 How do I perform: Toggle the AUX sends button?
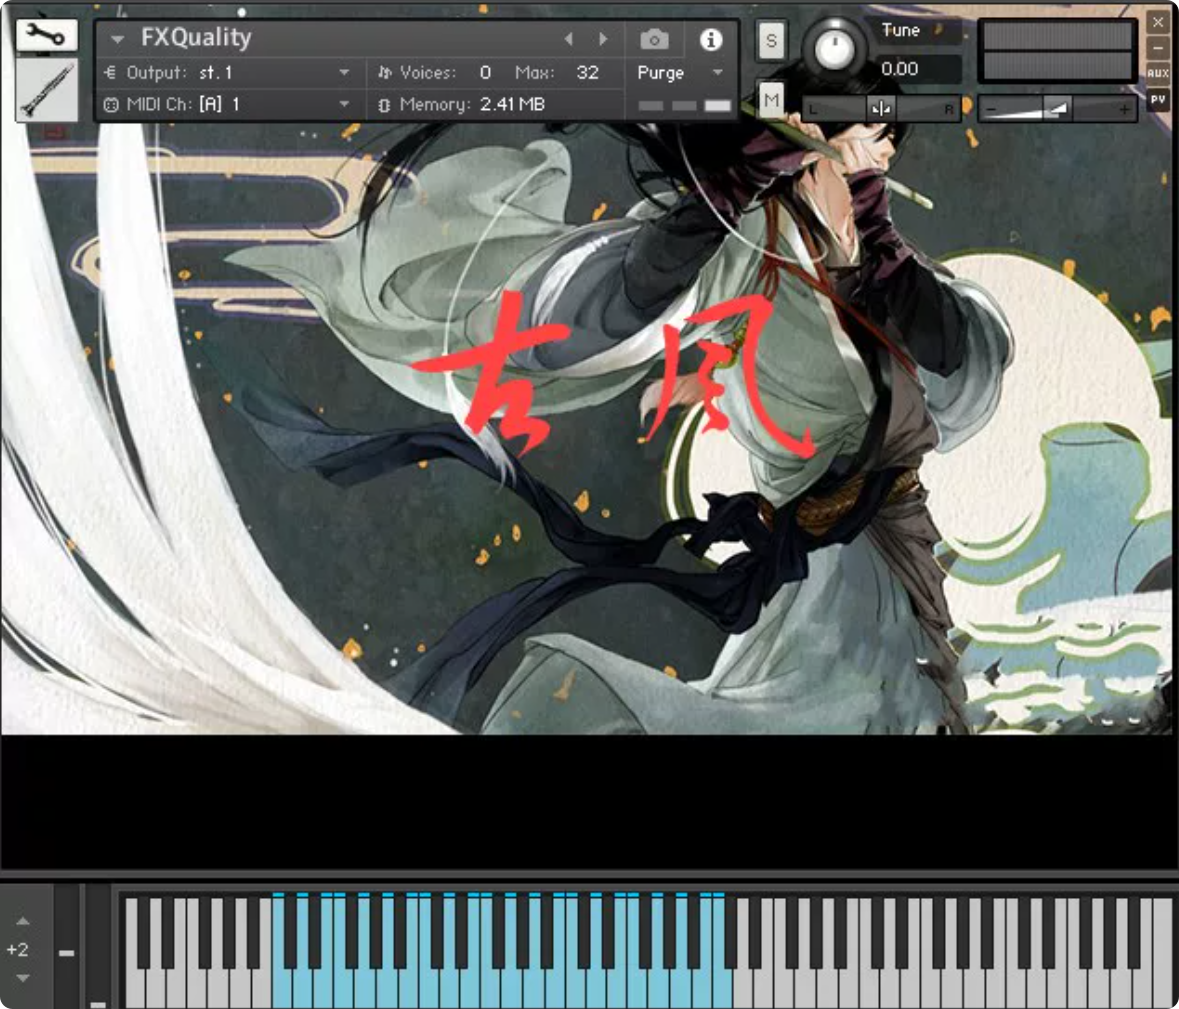point(1158,73)
